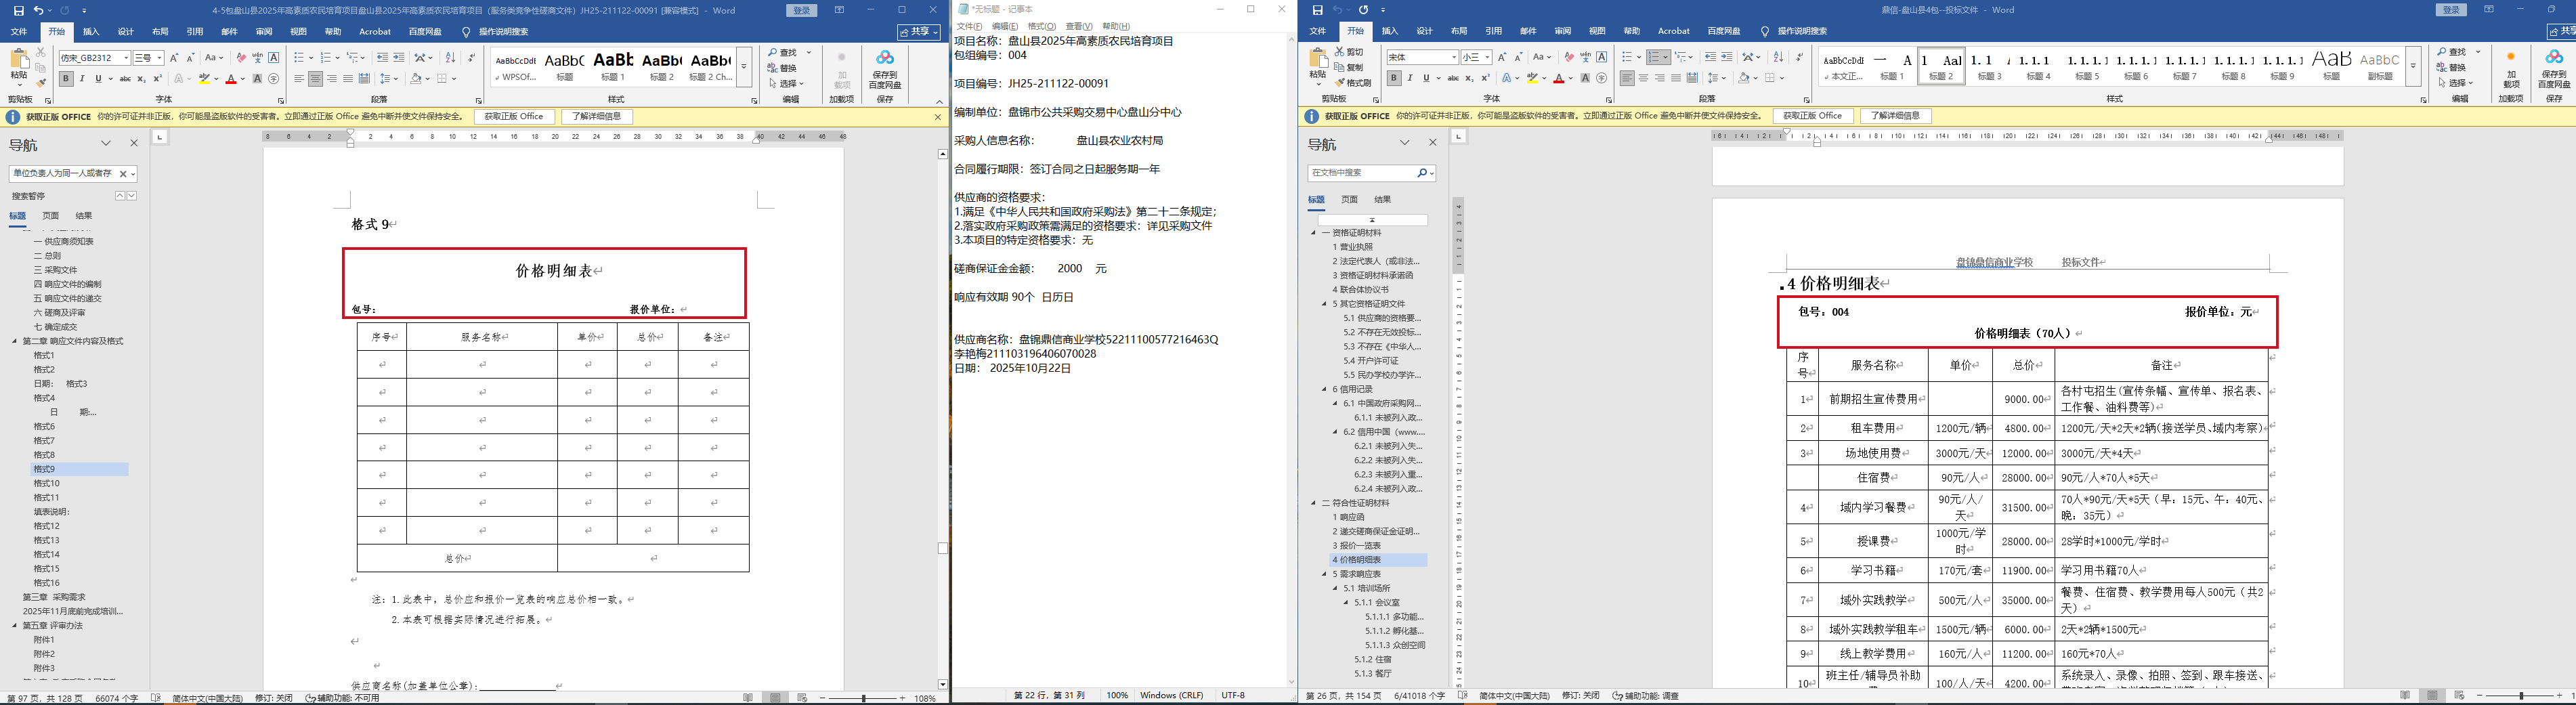The height and width of the screenshot is (705, 2576).
Task: Toggle Bold in left Word ribbon
Action: coord(66,79)
